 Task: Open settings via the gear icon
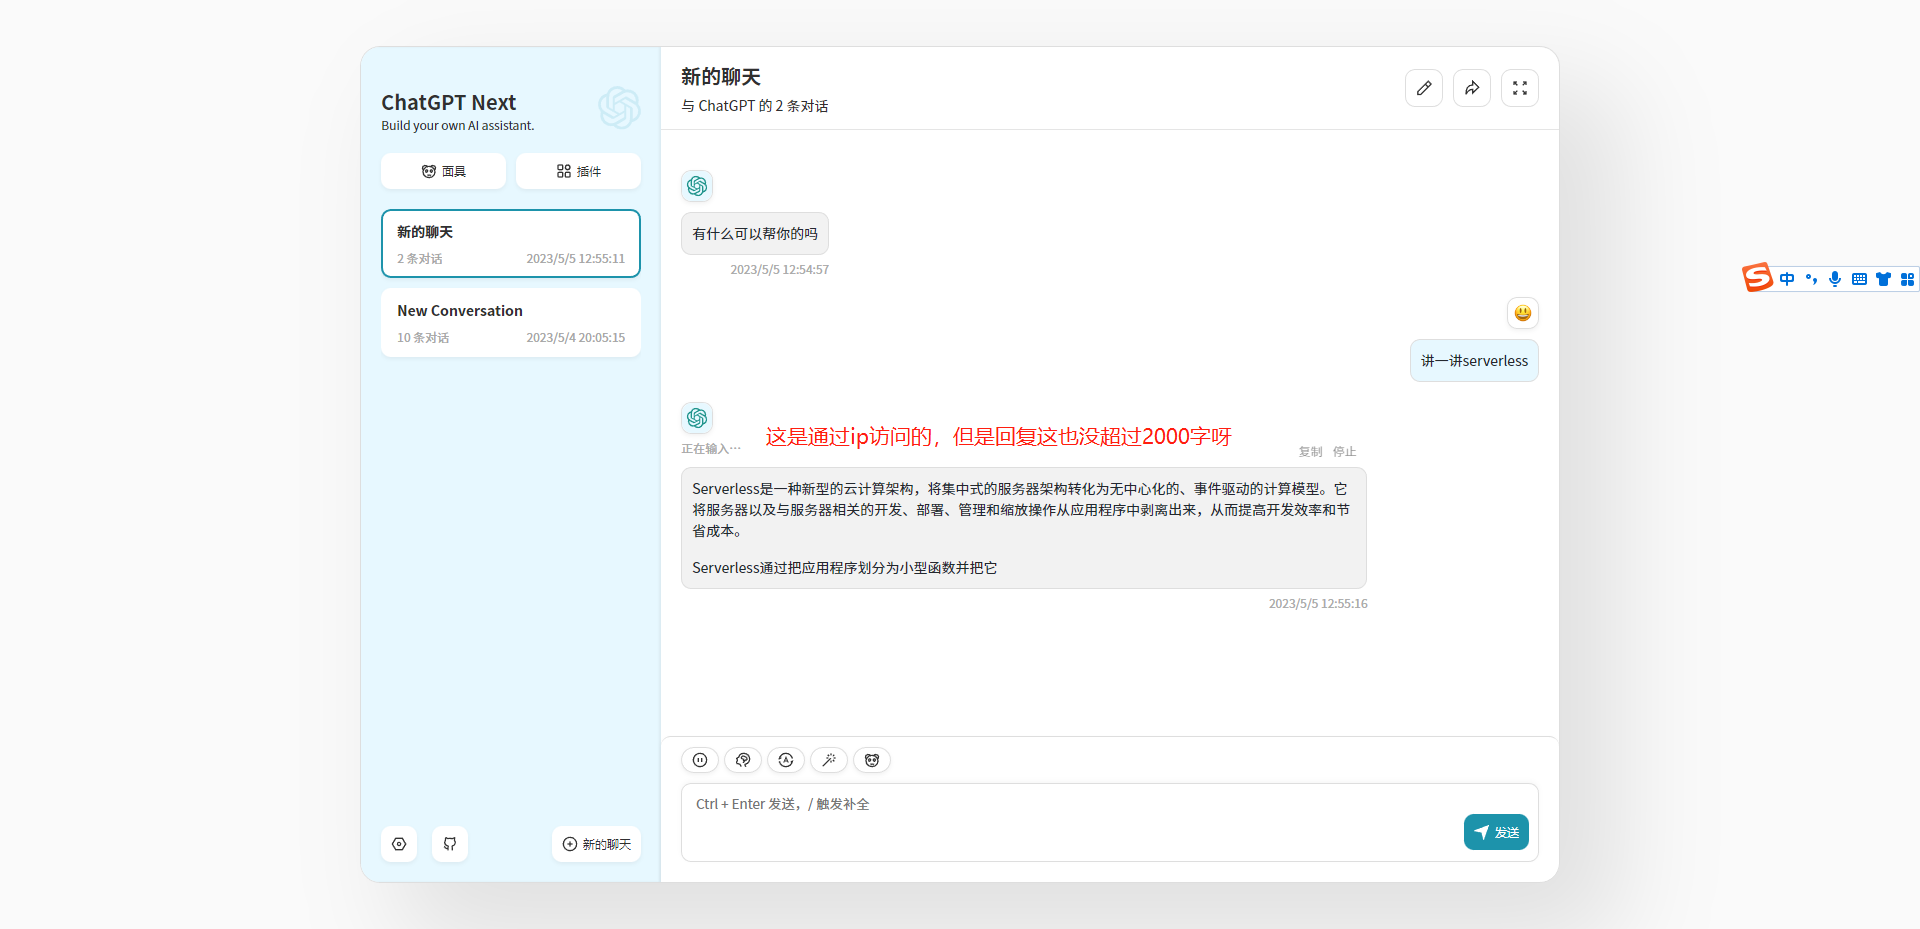[398, 844]
